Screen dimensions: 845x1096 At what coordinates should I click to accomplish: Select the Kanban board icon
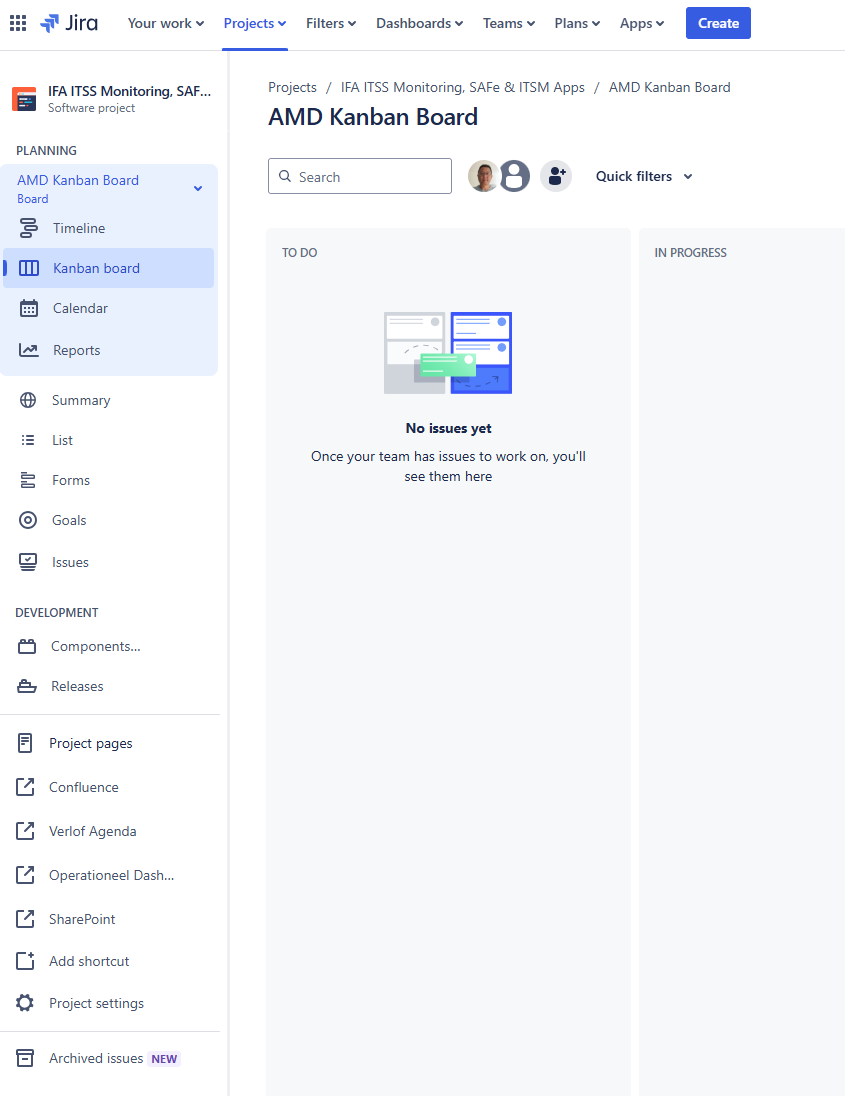(28, 268)
